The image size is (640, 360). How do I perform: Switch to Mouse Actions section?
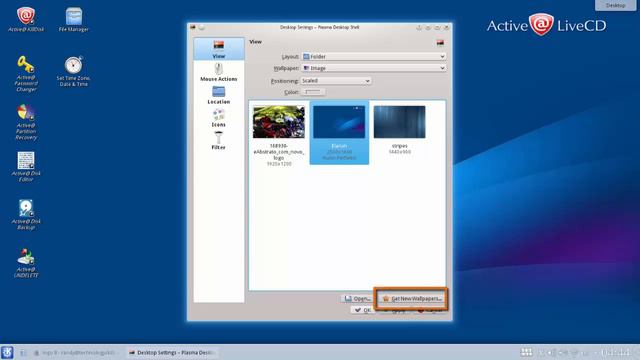[x=219, y=72]
